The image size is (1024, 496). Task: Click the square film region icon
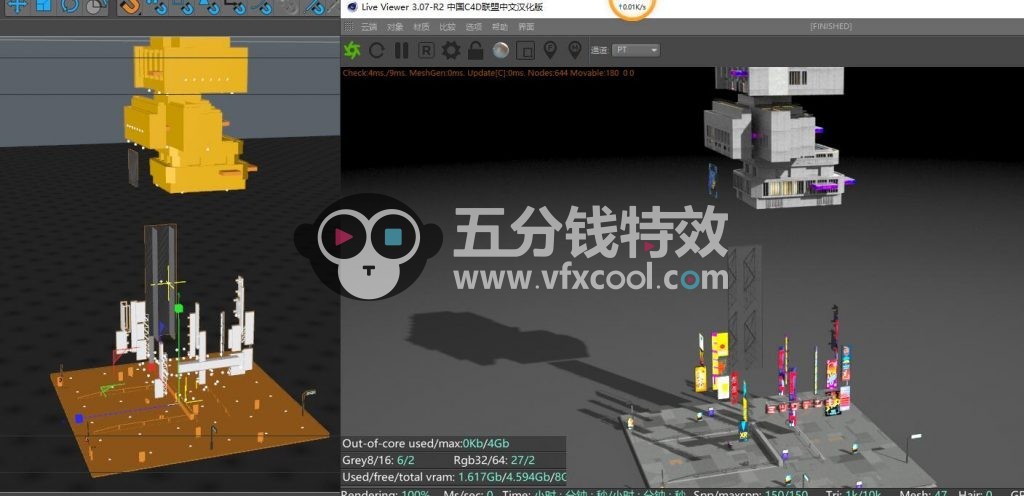point(526,50)
